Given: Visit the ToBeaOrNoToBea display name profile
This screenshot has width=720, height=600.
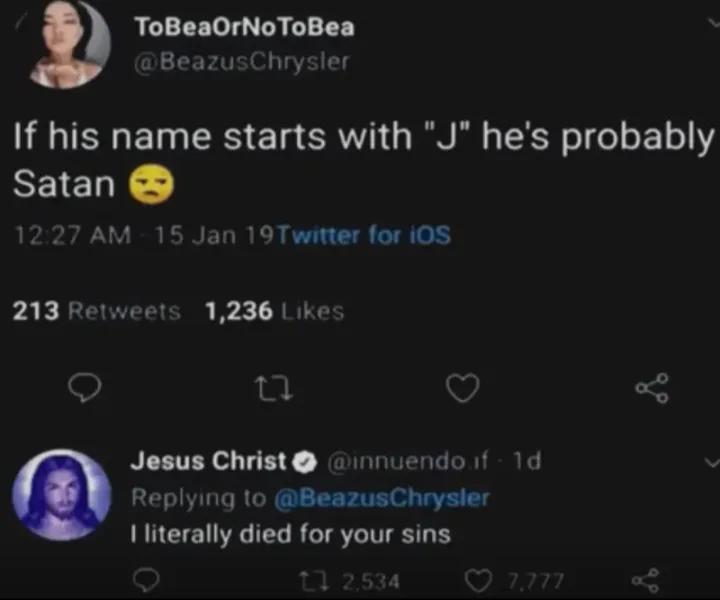Looking at the screenshot, I should tap(243, 27).
